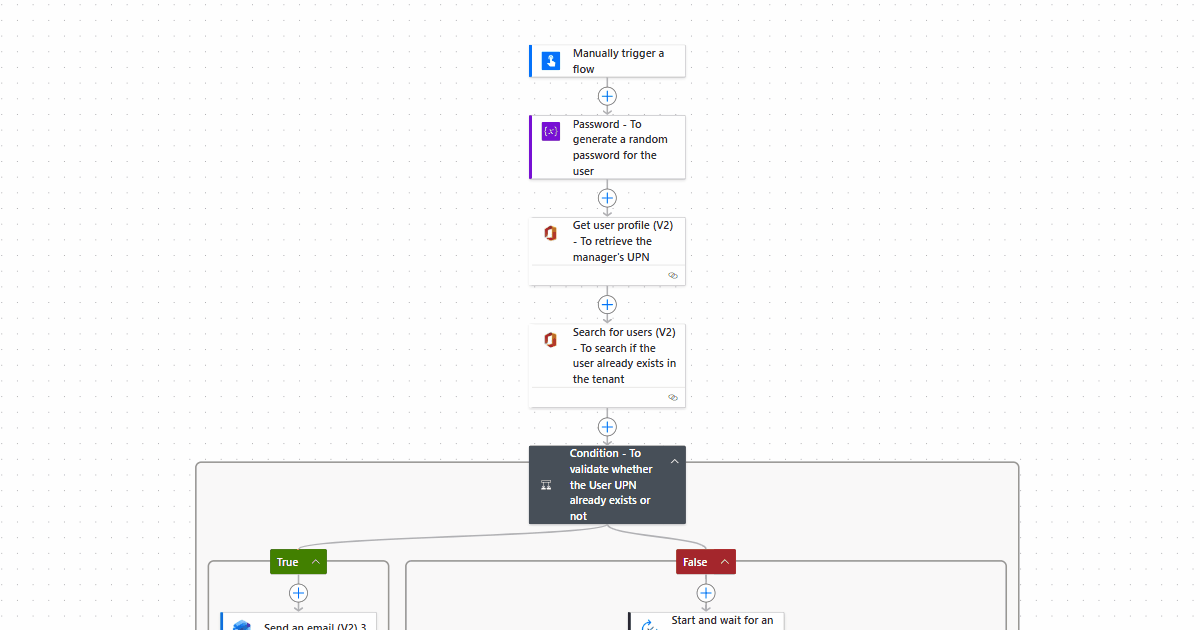Image resolution: width=1200 pixels, height=630 pixels.
Task: Click the email icon on Send an email card
Action: 241,624
